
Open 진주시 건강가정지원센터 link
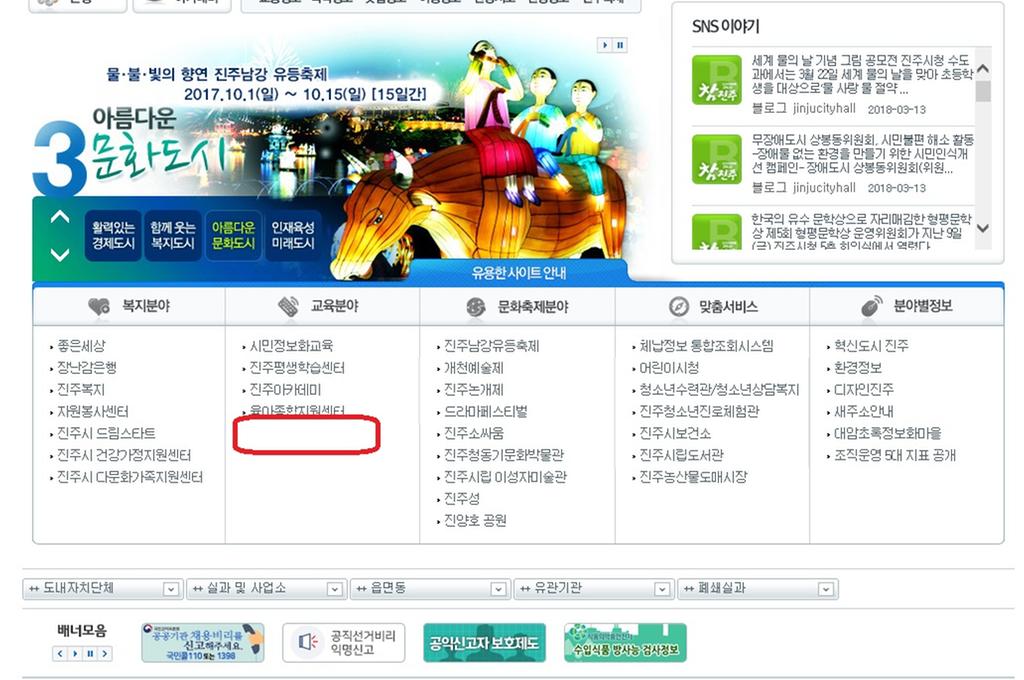124,455
